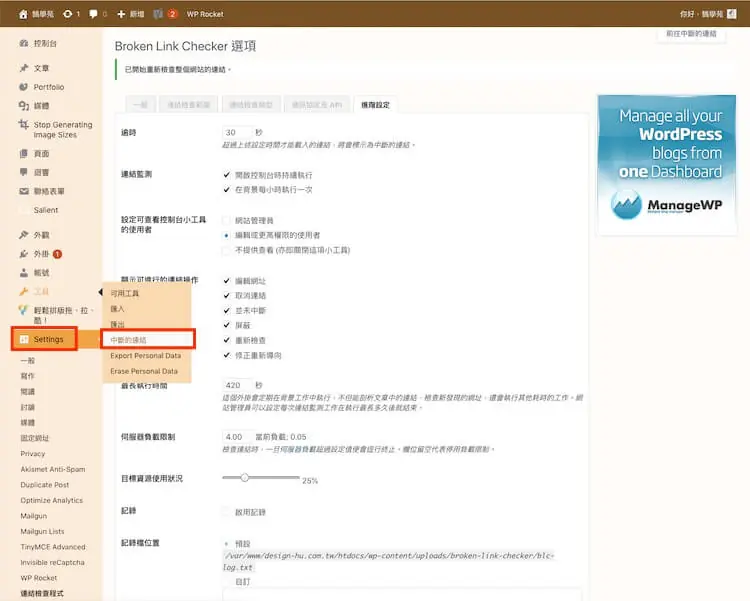Choose 匯入 in the flyout menu

click(x=117, y=309)
